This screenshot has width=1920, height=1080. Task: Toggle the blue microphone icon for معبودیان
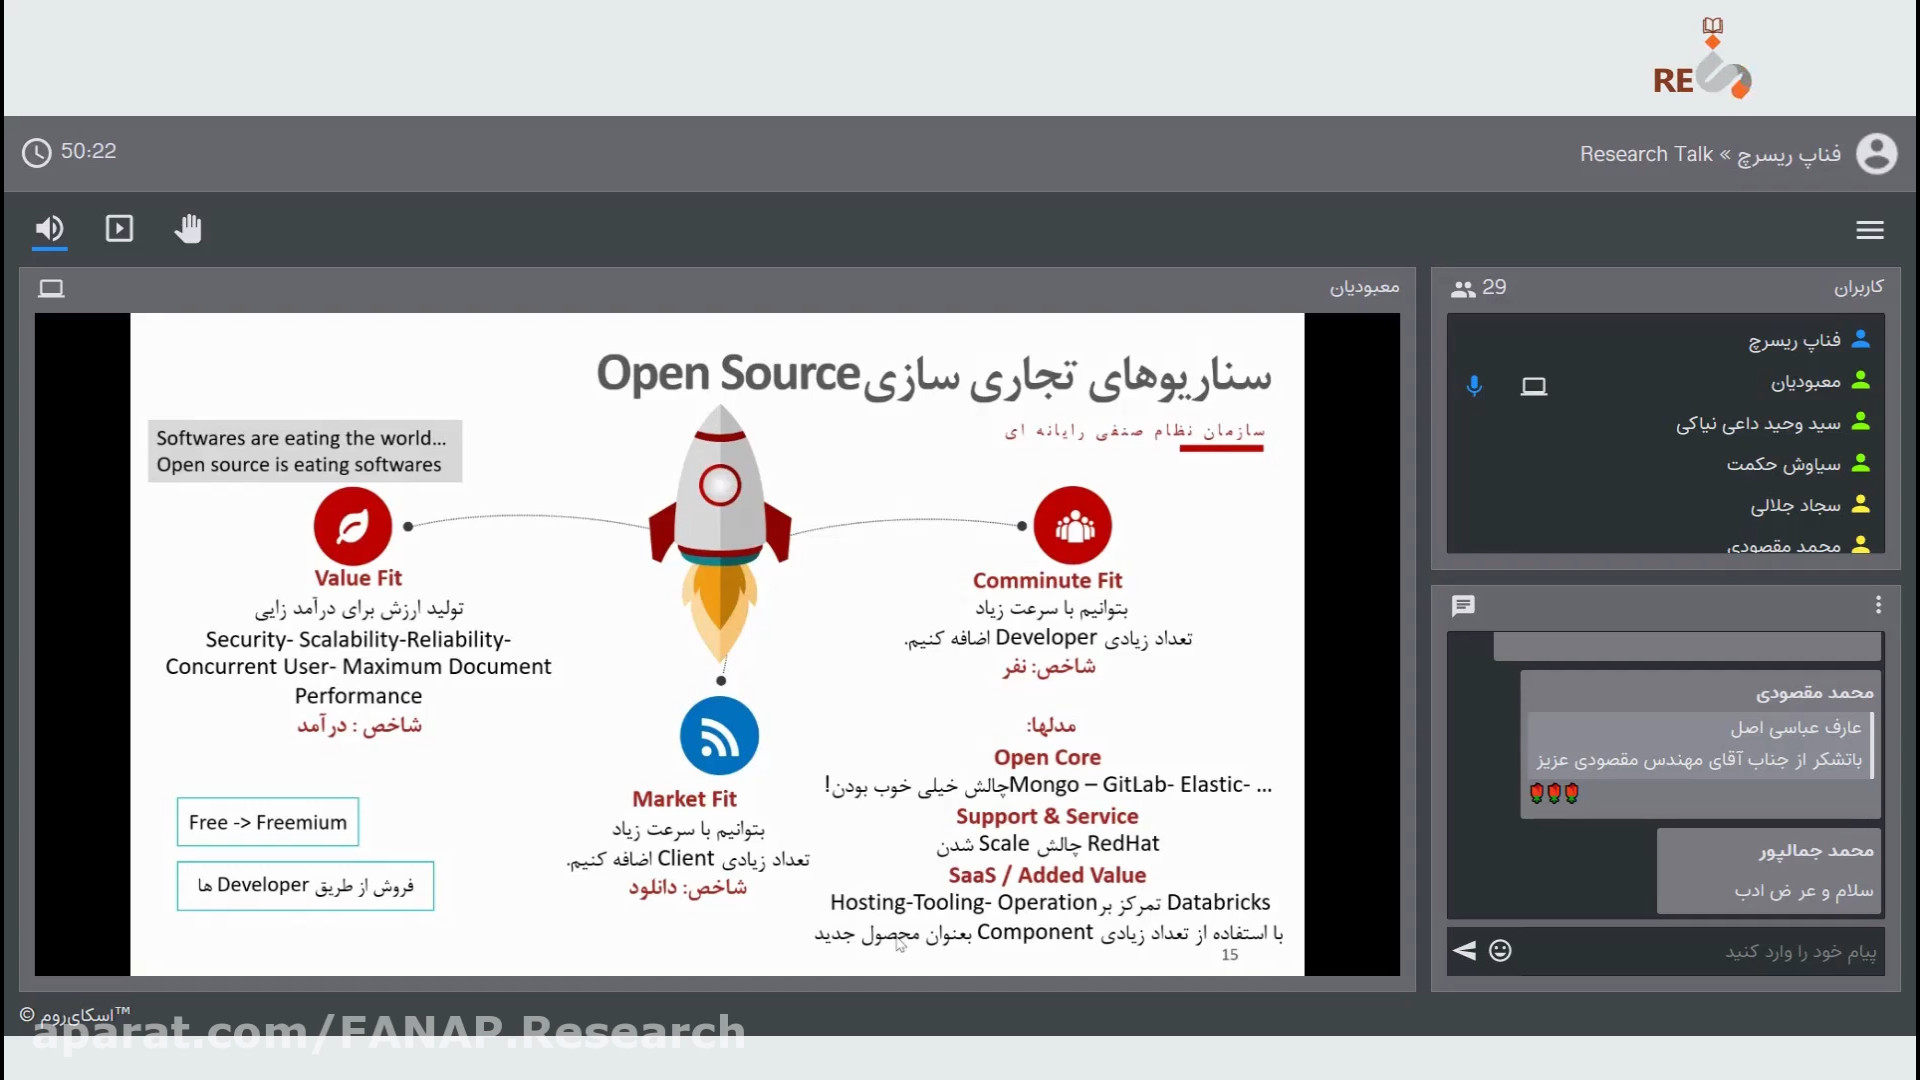pyautogui.click(x=1474, y=386)
